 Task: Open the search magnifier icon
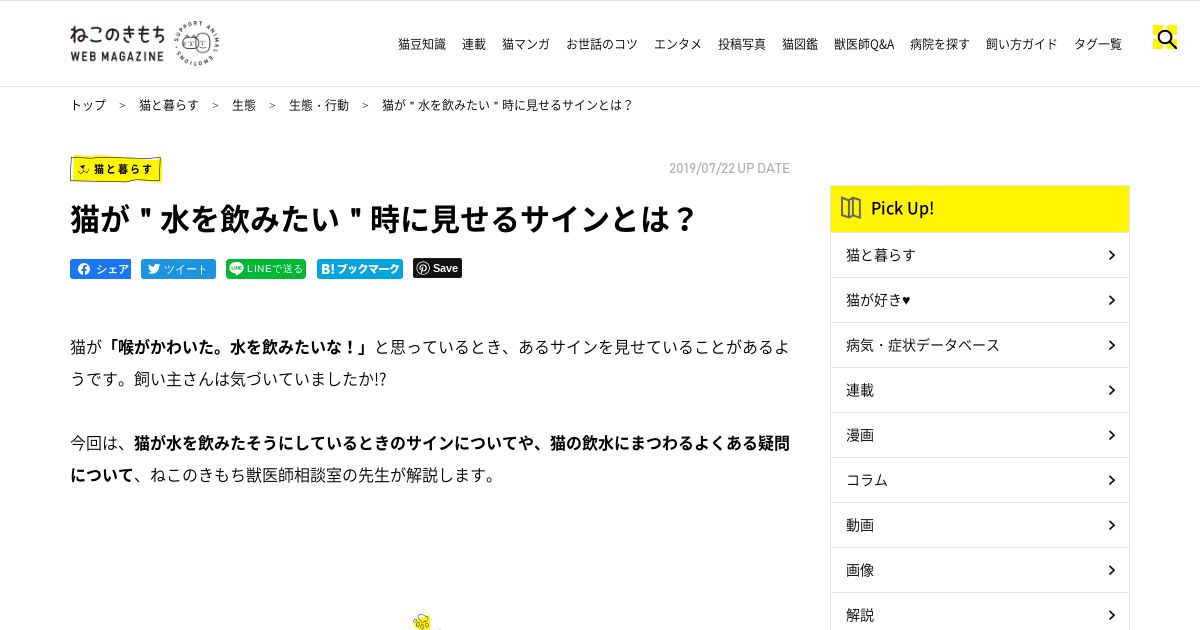1165,38
